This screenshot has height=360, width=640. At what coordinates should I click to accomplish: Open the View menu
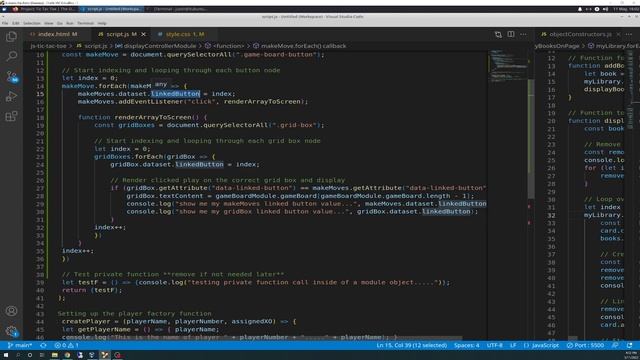tap(49, 23)
